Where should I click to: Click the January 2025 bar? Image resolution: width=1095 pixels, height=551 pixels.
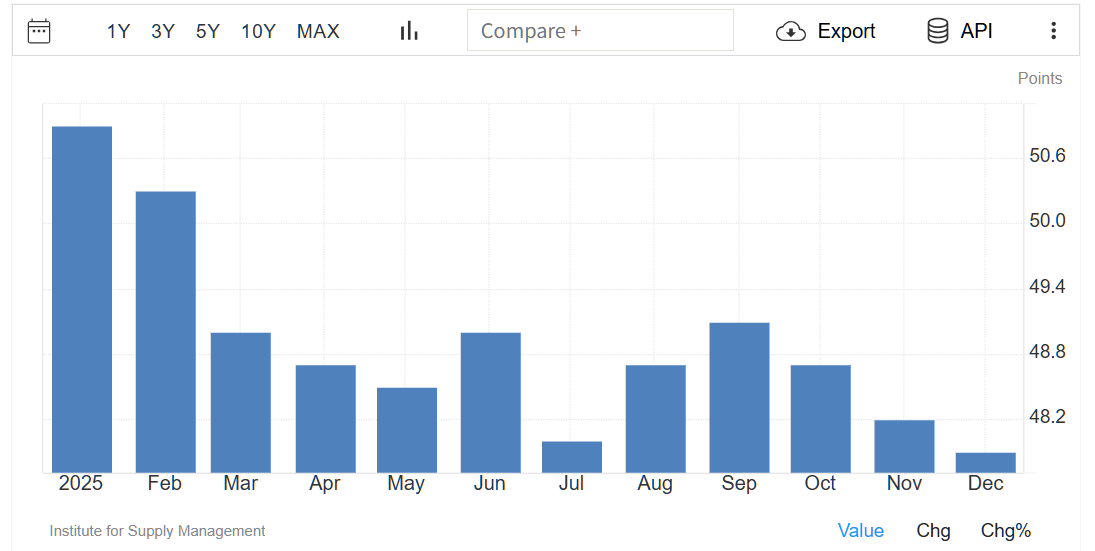tap(82, 300)
